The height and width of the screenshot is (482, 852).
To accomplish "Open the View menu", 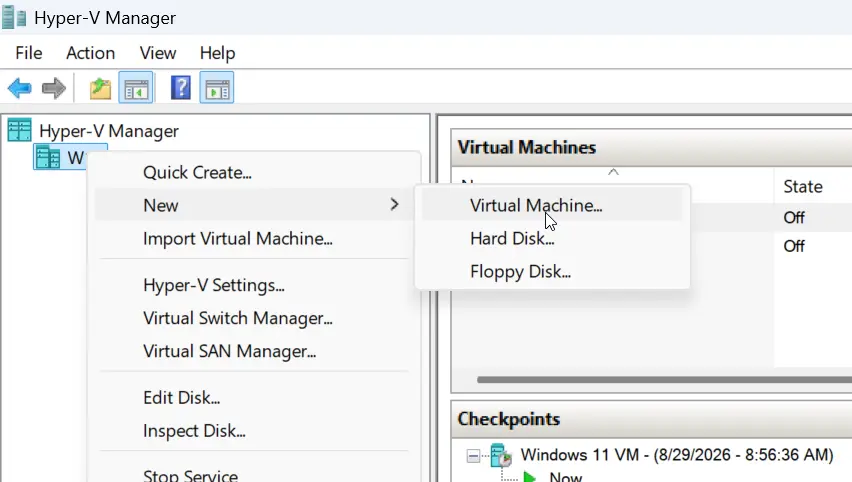I will (x=158, y=53).
